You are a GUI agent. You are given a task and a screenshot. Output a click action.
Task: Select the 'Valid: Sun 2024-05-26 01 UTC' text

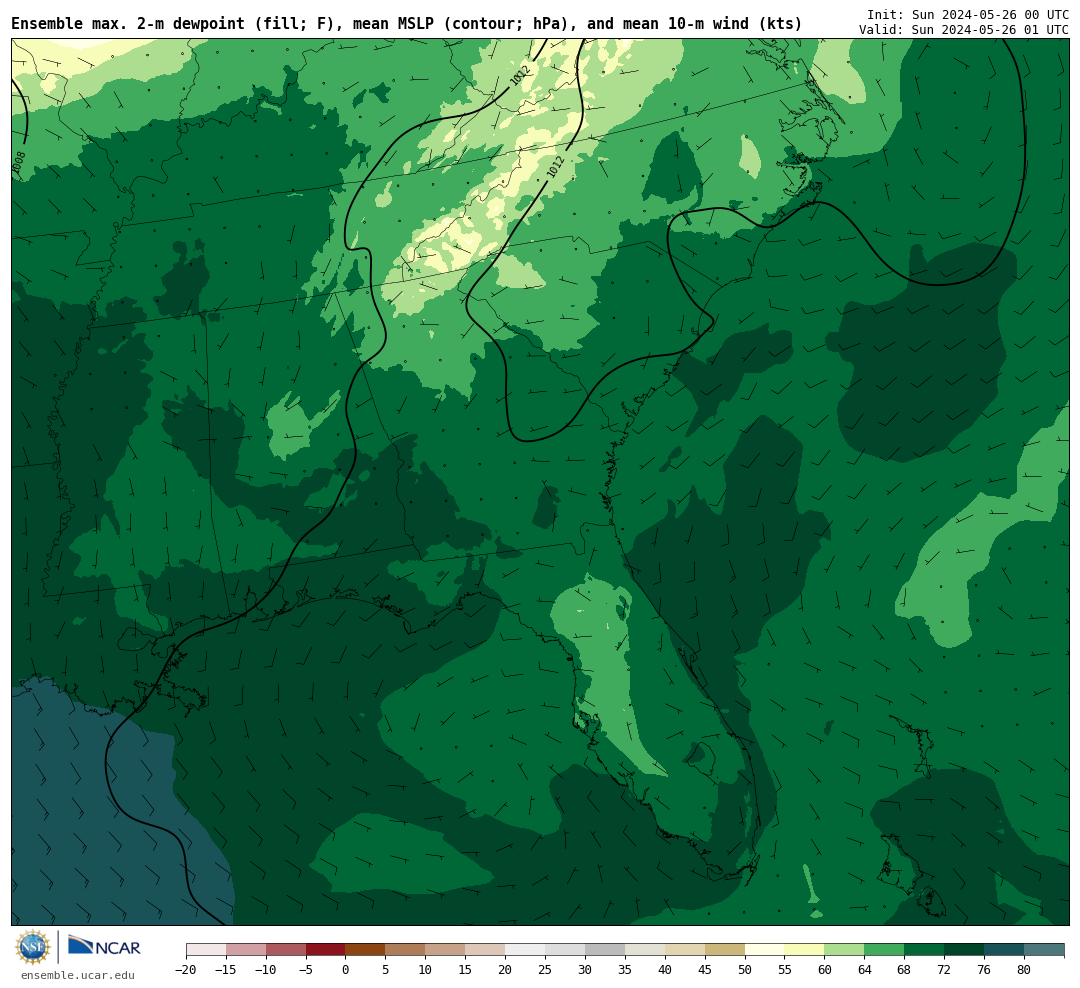964,30
